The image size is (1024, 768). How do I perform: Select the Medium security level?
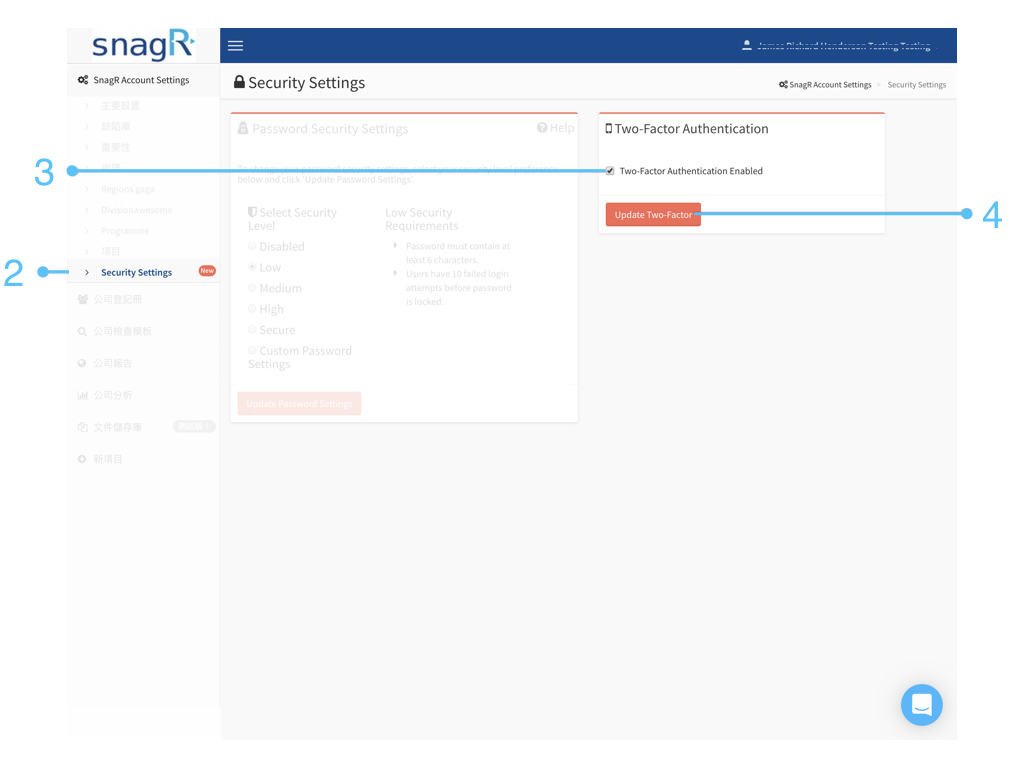point(252,288)
